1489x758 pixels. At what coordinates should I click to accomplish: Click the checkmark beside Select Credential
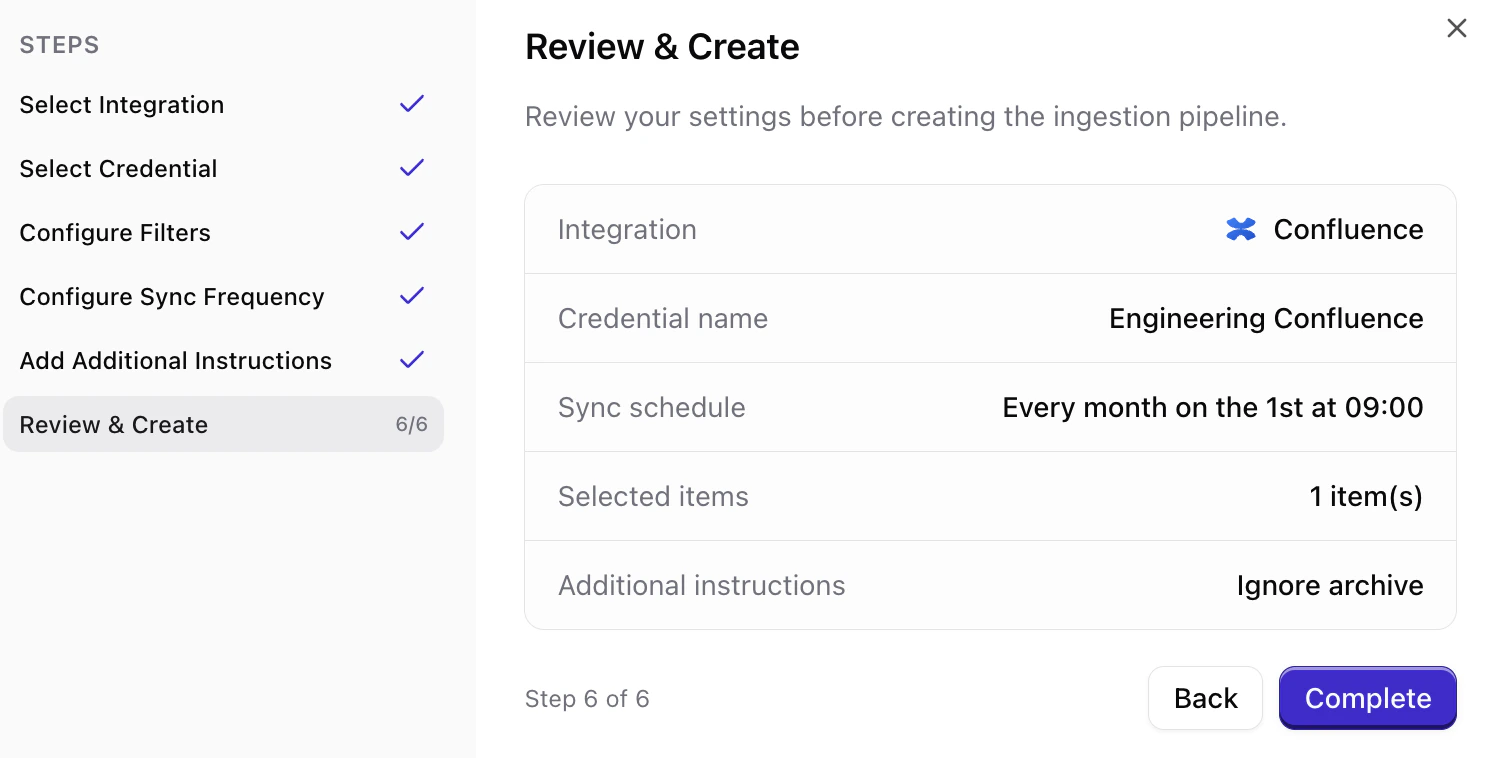point(411,167)
